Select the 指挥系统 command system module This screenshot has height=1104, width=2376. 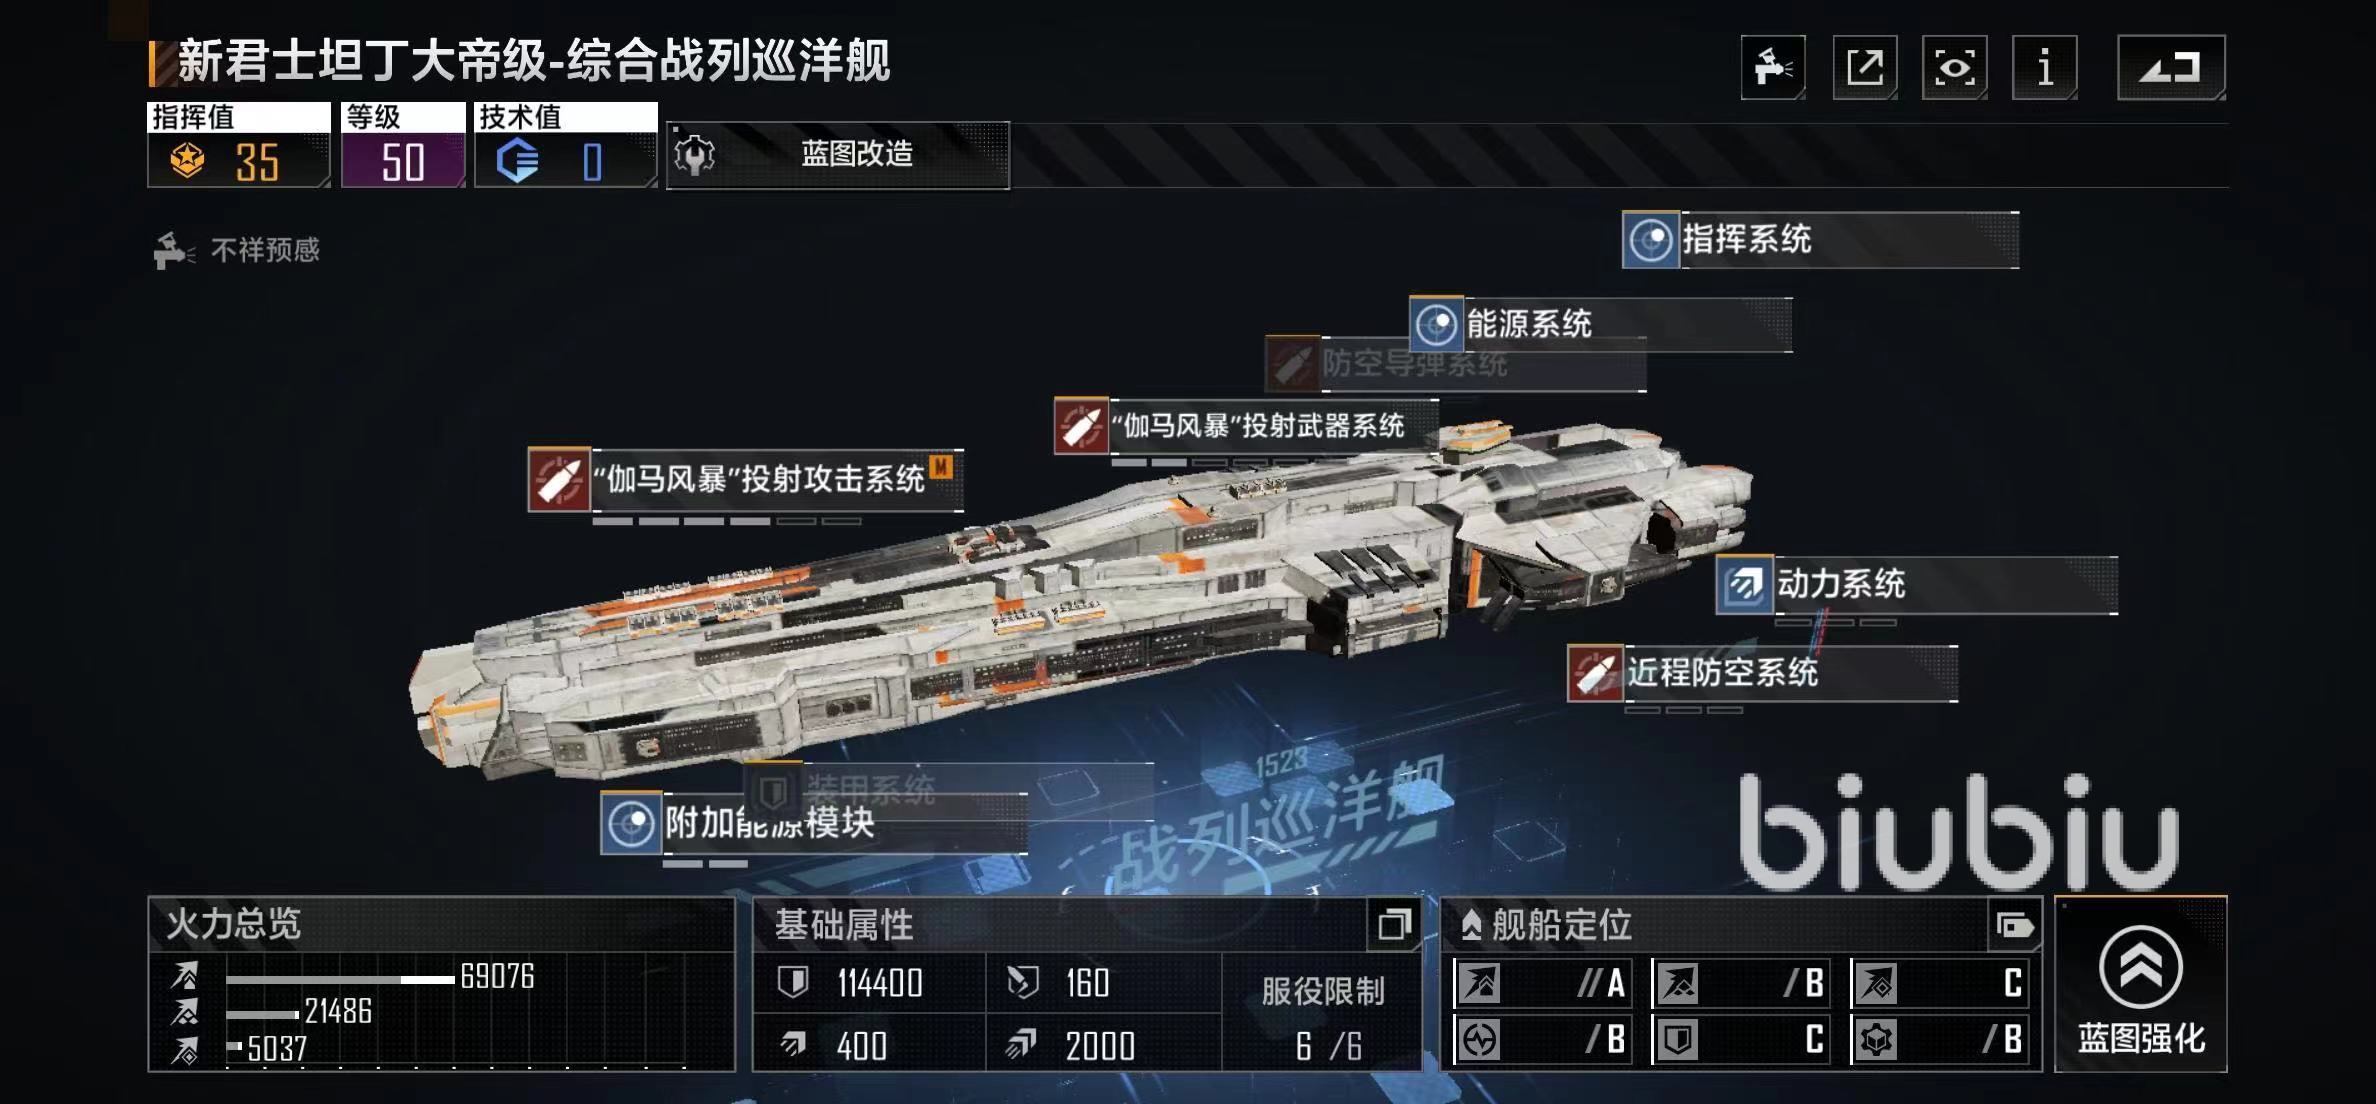tap(1820, 240)
